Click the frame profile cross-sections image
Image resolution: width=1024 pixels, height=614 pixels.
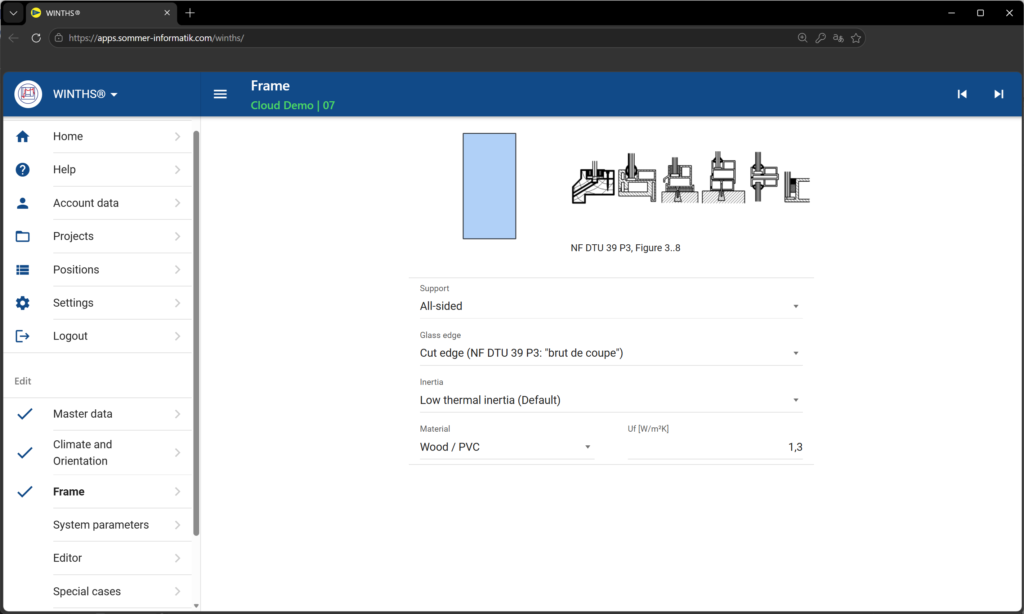point(691,178)
